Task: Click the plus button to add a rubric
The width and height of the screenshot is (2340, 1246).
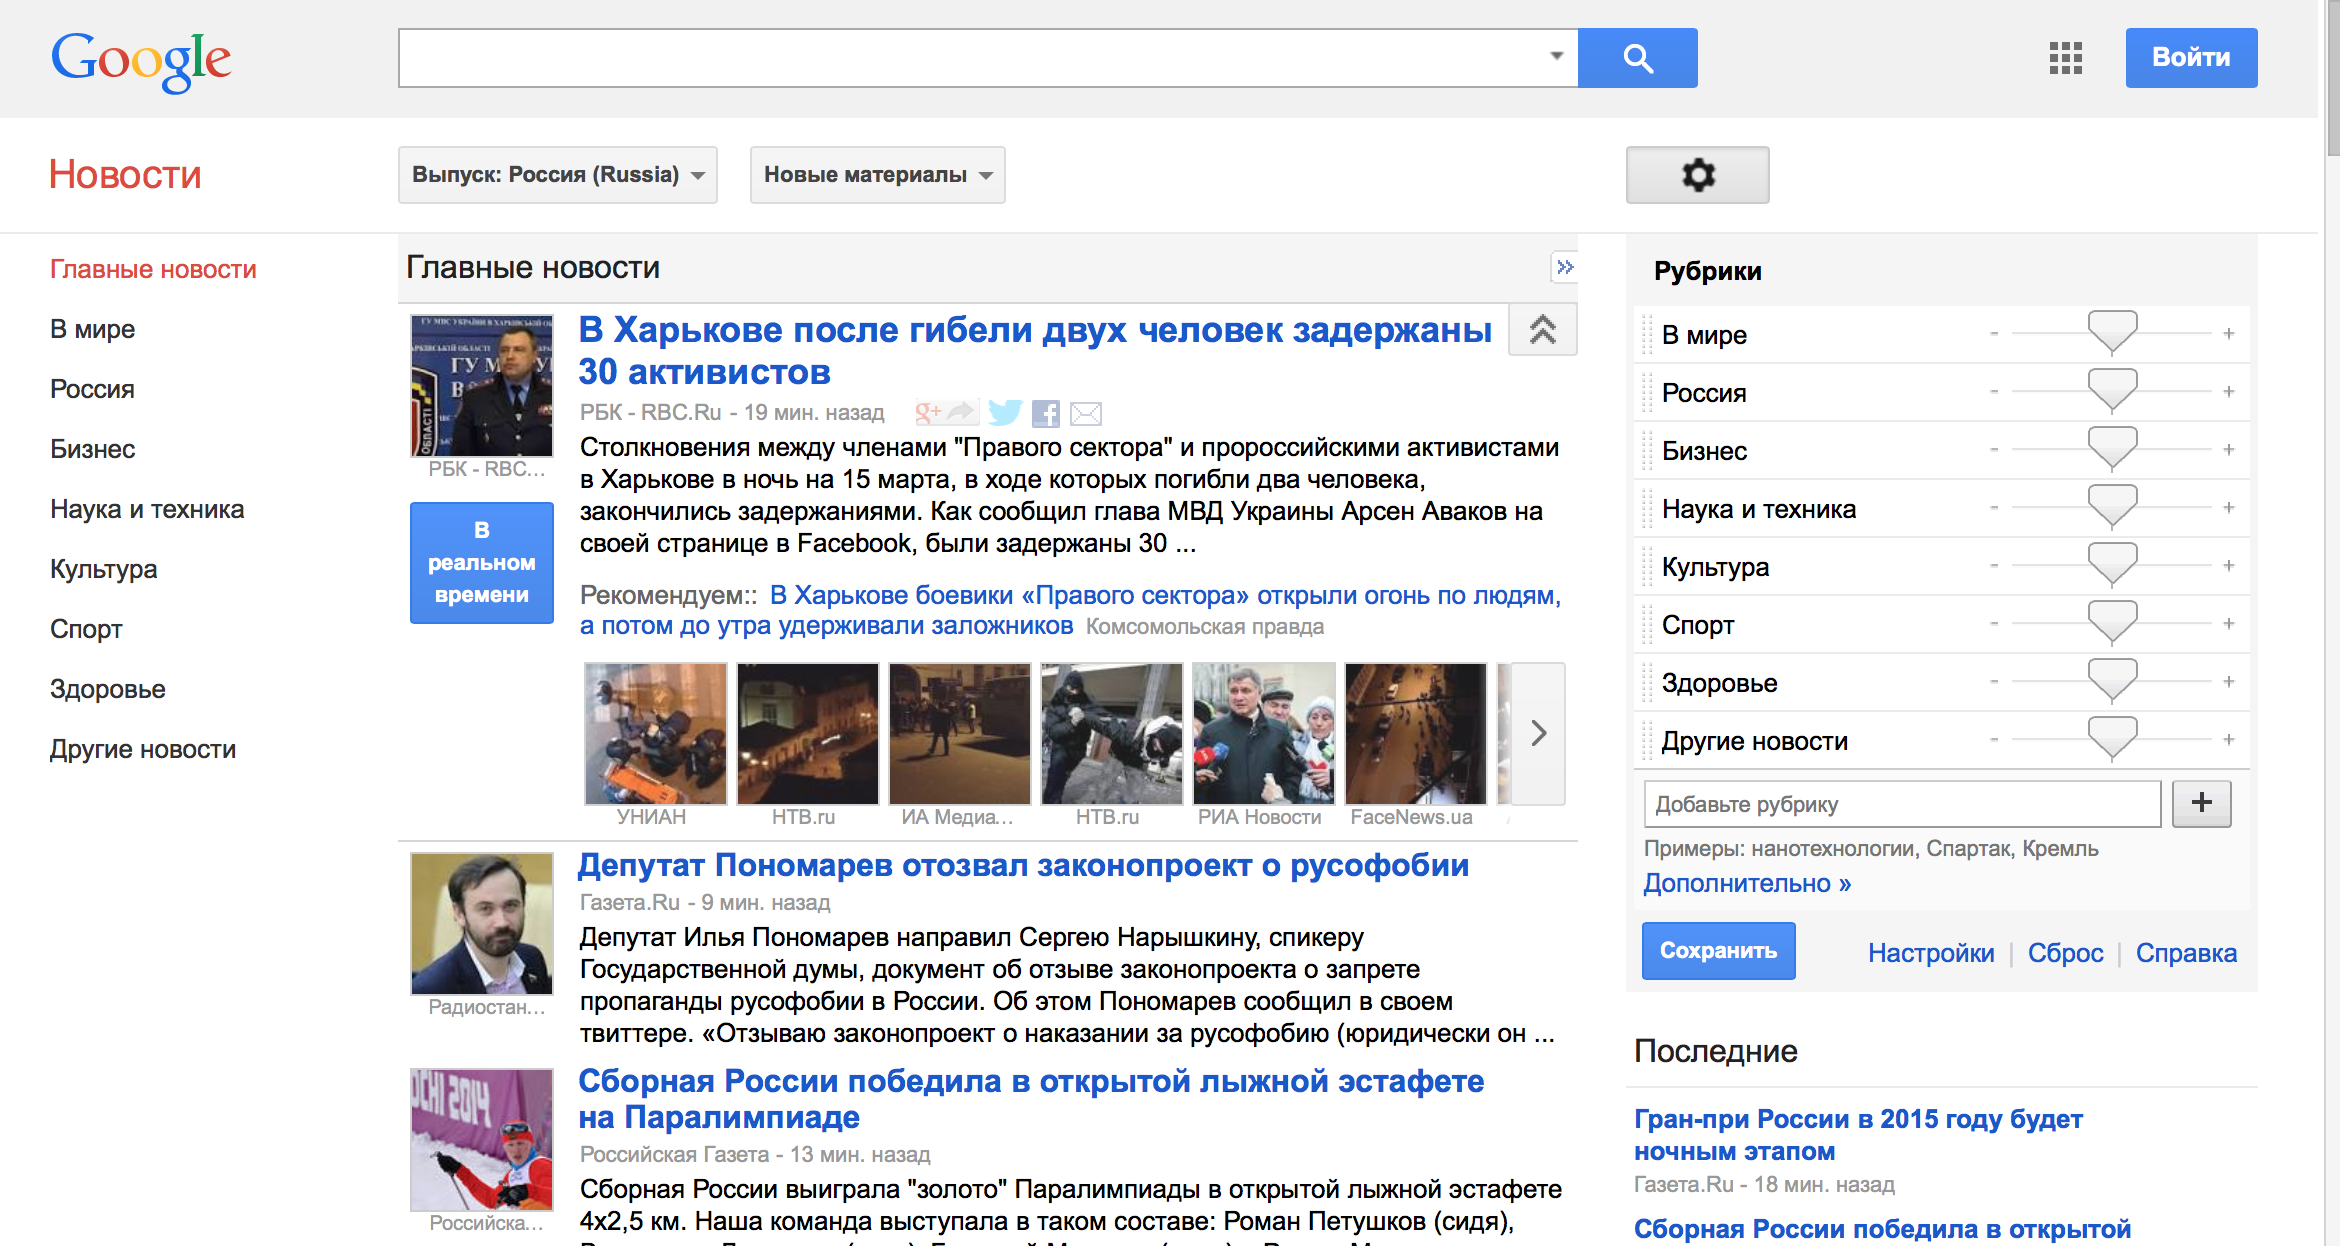Action: pyautogui.click(x=2201, y=803)
